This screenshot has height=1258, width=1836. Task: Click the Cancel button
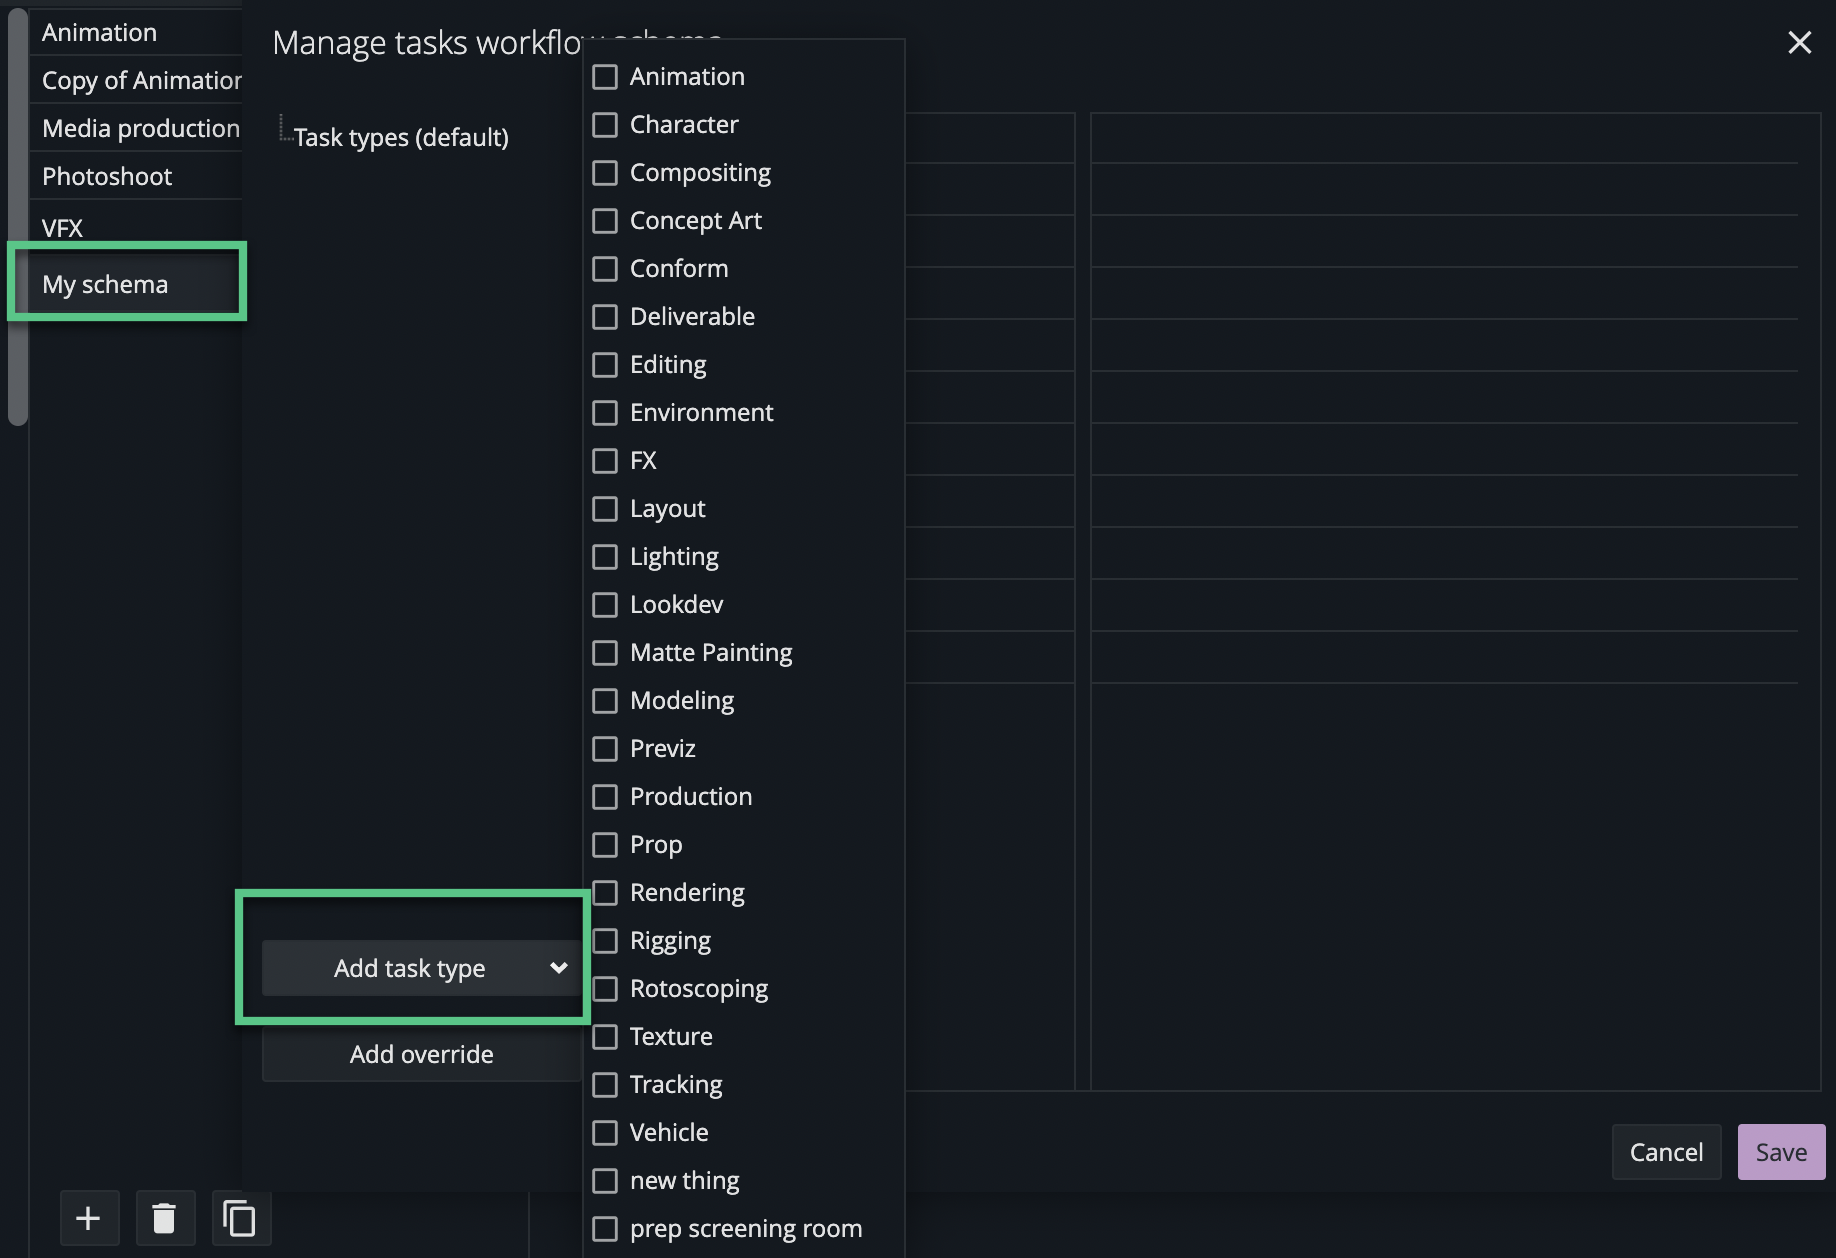[1666, 1152]
